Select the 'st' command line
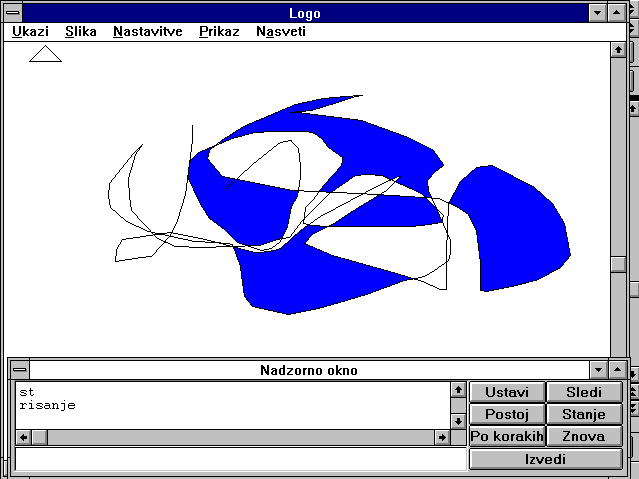Image resolution: width=639 pixels, height=479 pixels. pos(27,392)
